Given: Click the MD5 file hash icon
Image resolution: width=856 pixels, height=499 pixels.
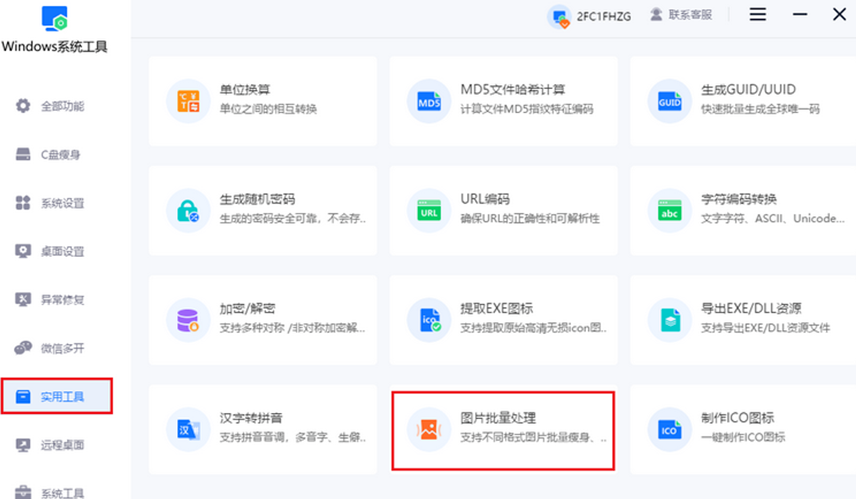Looking at the screenshot, I should point(429,101).
